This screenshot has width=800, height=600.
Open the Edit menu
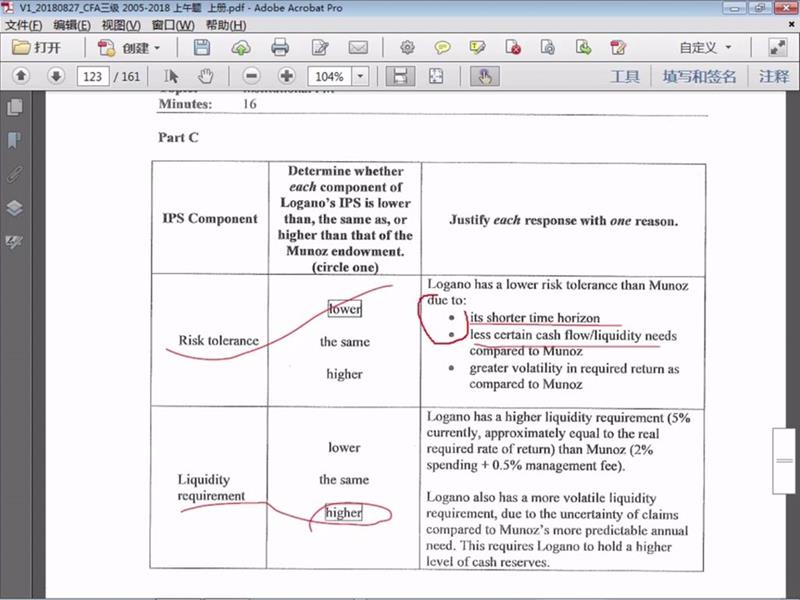[72, 25]
